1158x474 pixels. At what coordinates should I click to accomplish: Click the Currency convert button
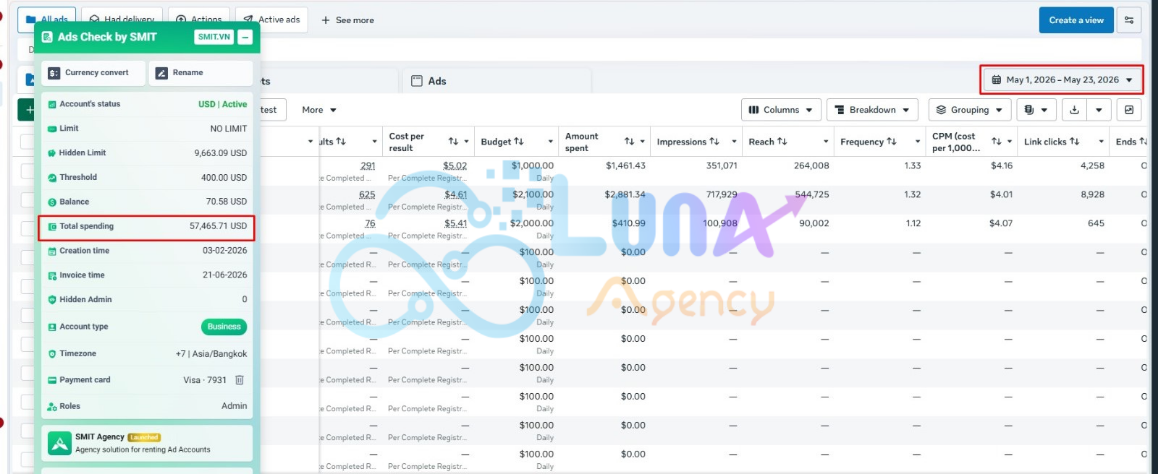(93, 73)
